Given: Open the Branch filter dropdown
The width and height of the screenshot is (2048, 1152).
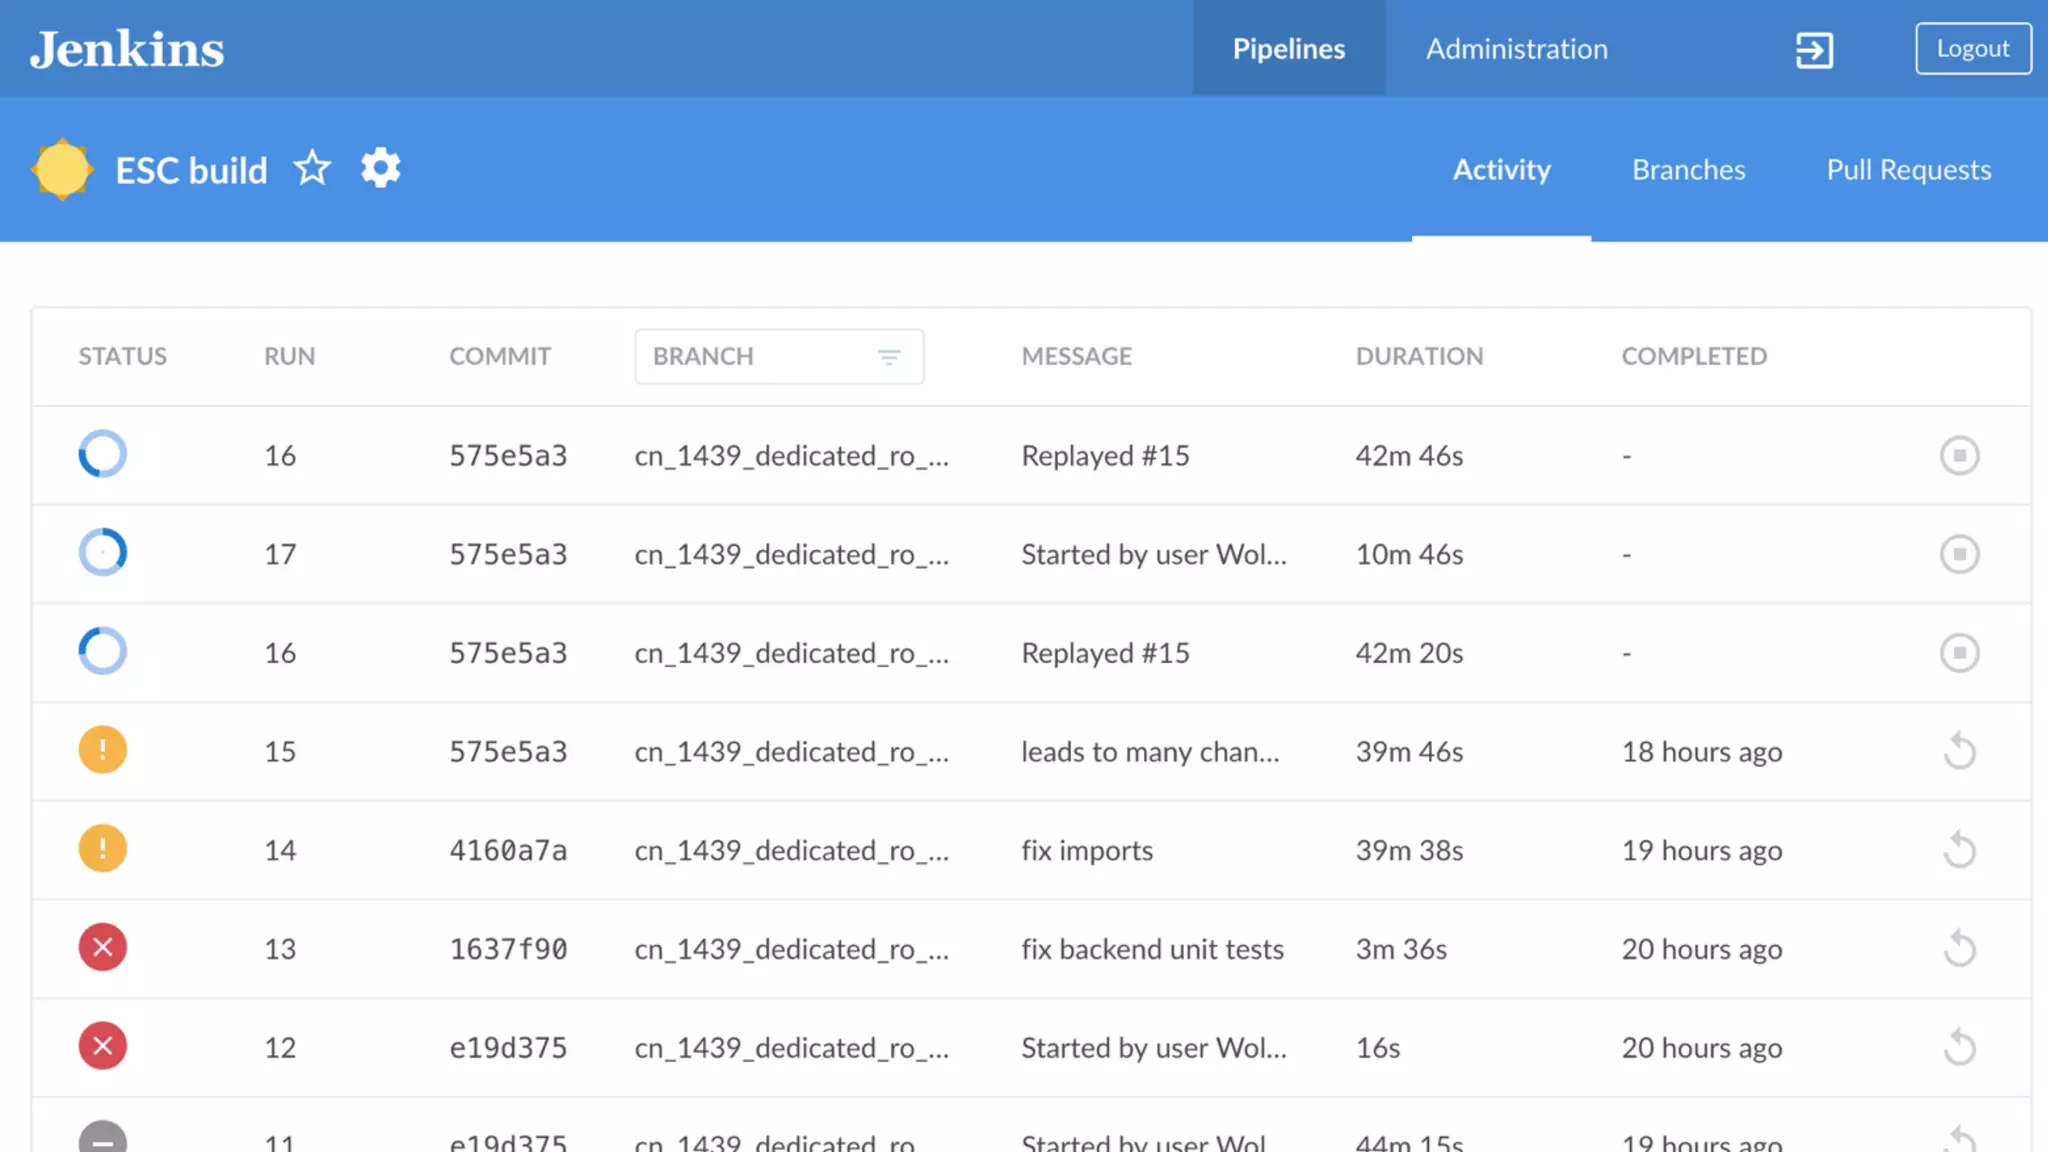Looking at the screenshot, I should click(760, 356).
